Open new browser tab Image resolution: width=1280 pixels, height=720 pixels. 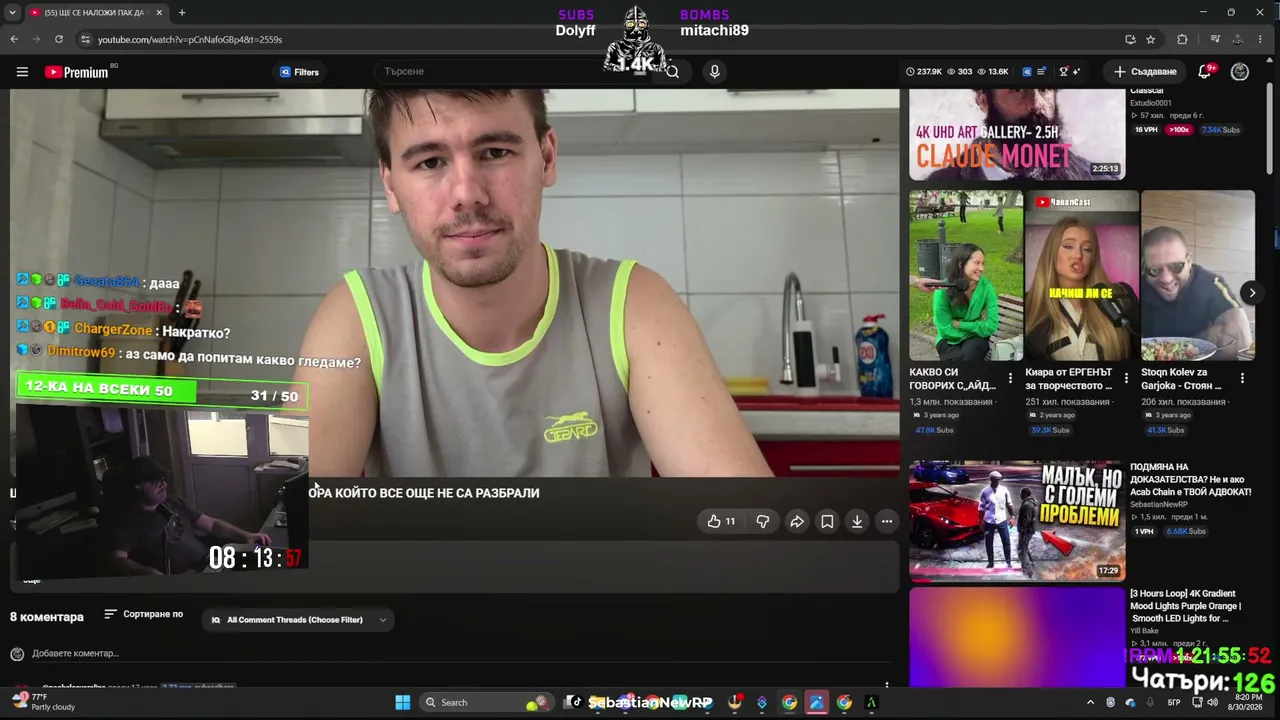coord(182,12)
